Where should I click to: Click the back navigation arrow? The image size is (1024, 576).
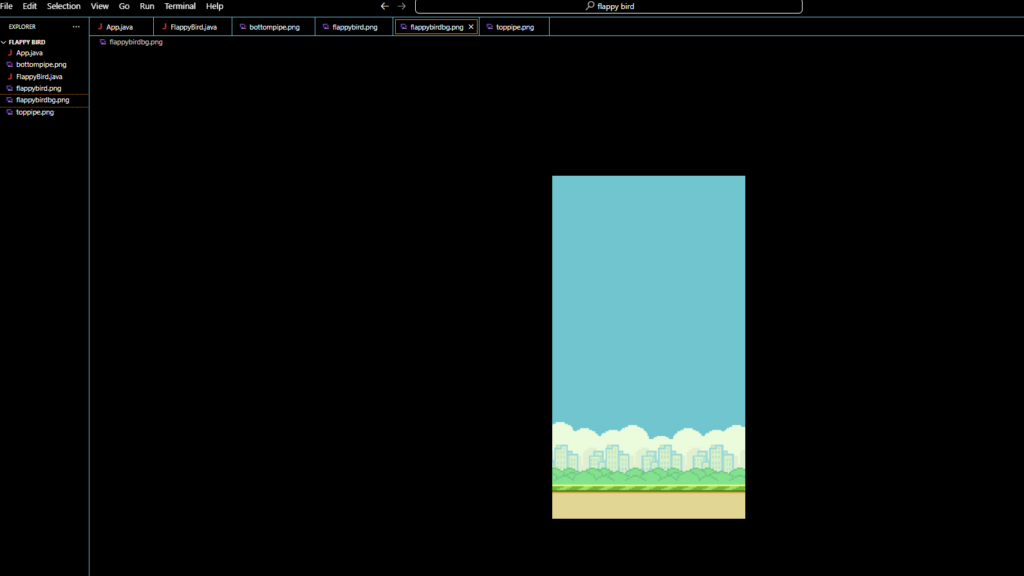click(384, 6)
